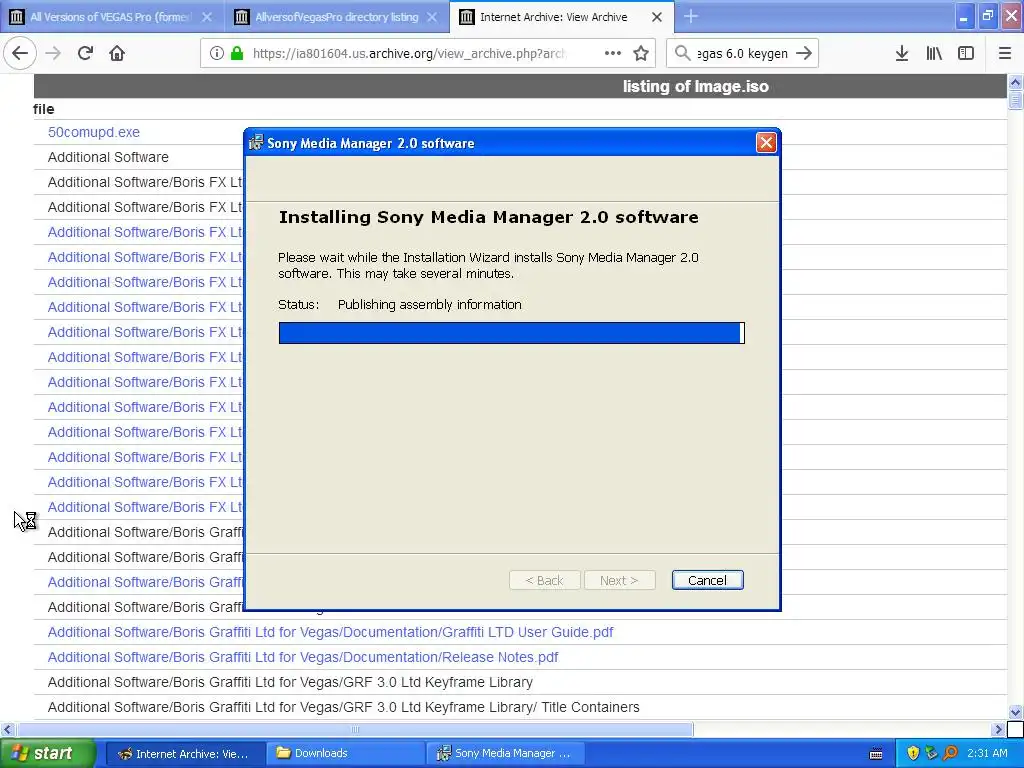Click the search magnifier icon
Screen dimensions: 1024x768
tap(682, 54)
